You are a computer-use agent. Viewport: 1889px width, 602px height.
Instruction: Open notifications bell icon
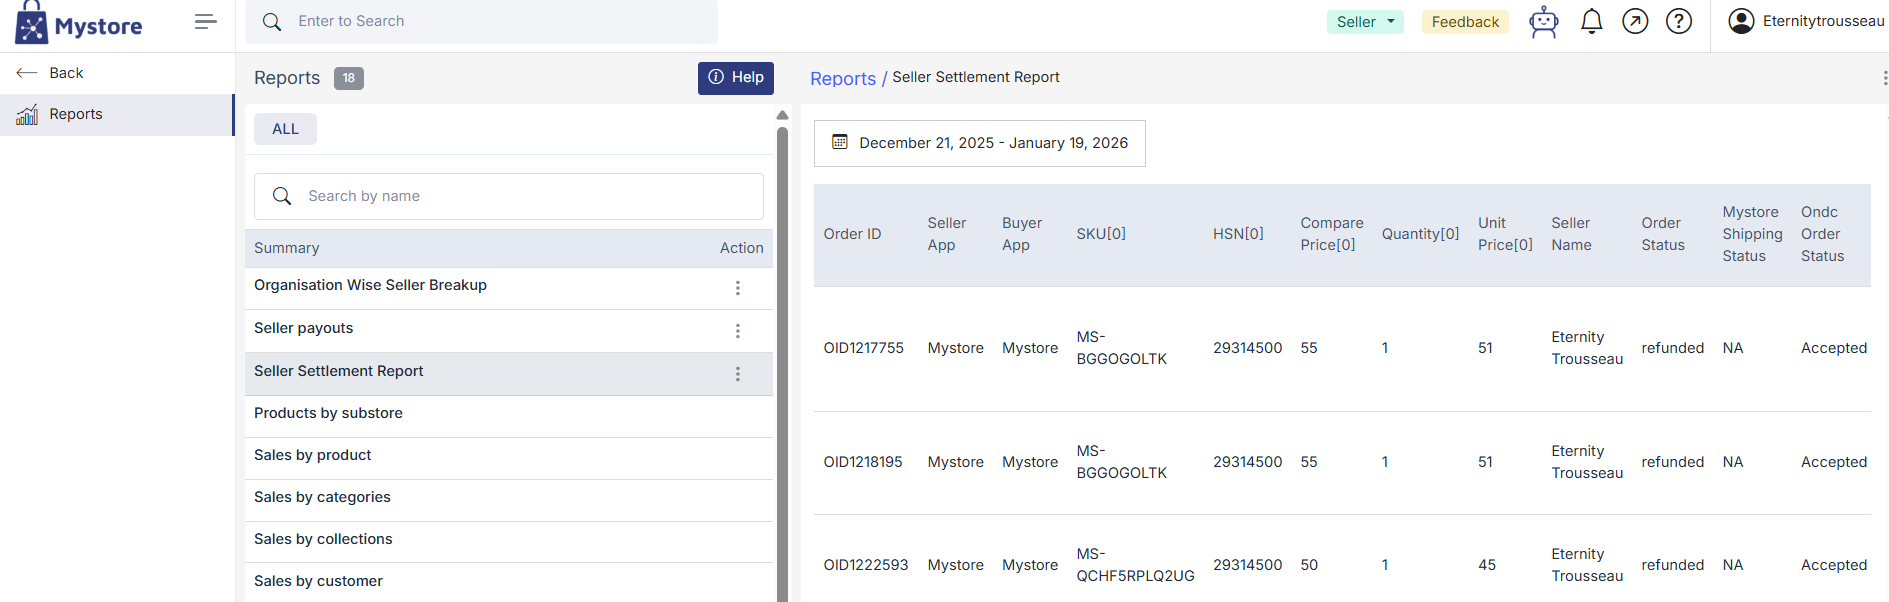coord(1592,21)
